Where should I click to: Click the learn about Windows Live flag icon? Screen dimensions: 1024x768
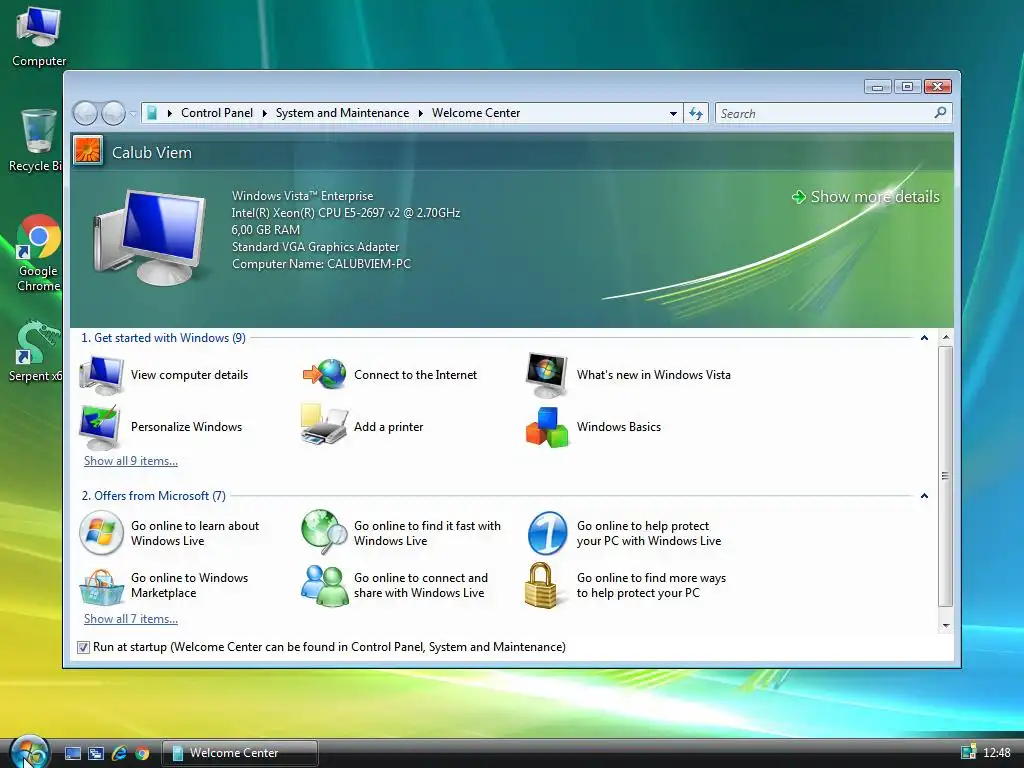tap(101, 533)
